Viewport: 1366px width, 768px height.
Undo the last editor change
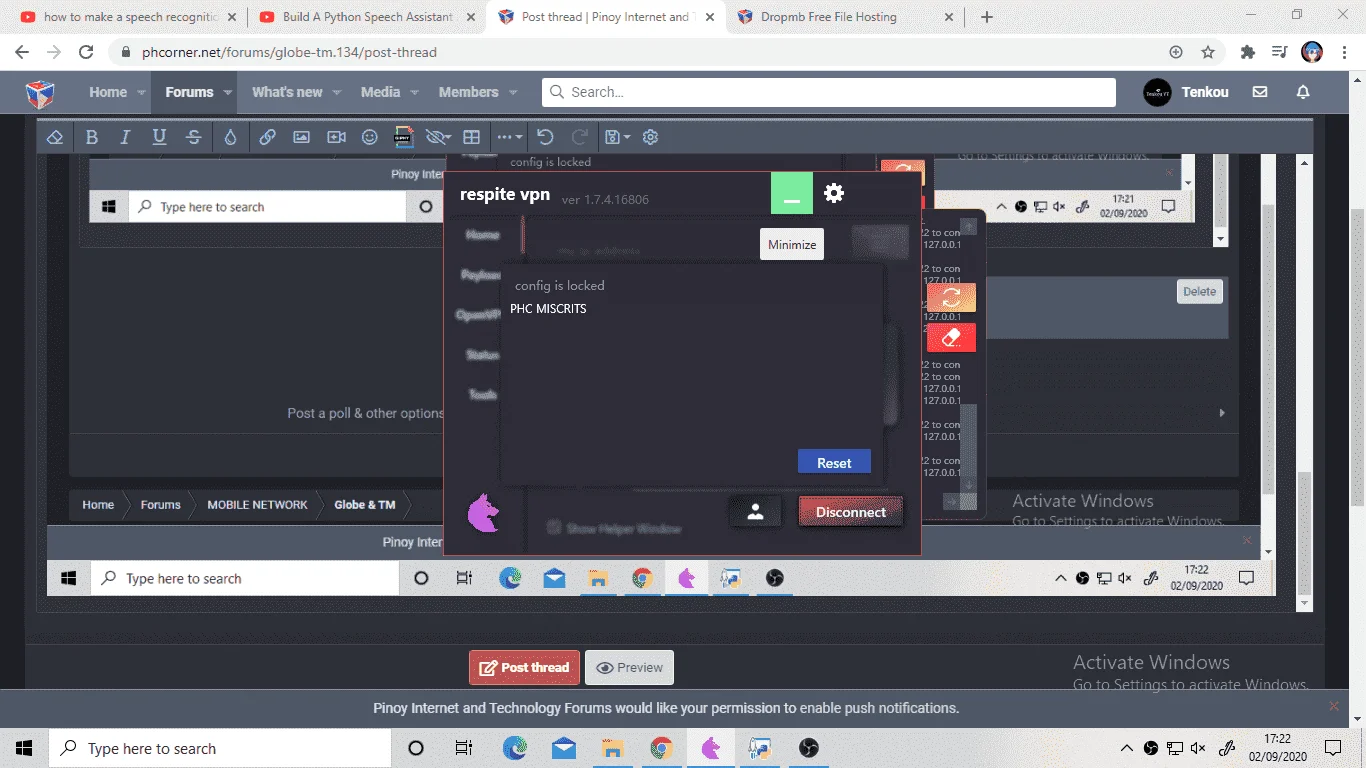545,137
